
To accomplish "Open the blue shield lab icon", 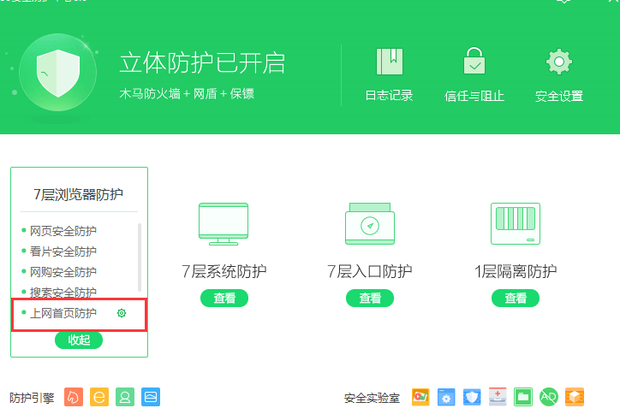I will (x=472, y=397).
